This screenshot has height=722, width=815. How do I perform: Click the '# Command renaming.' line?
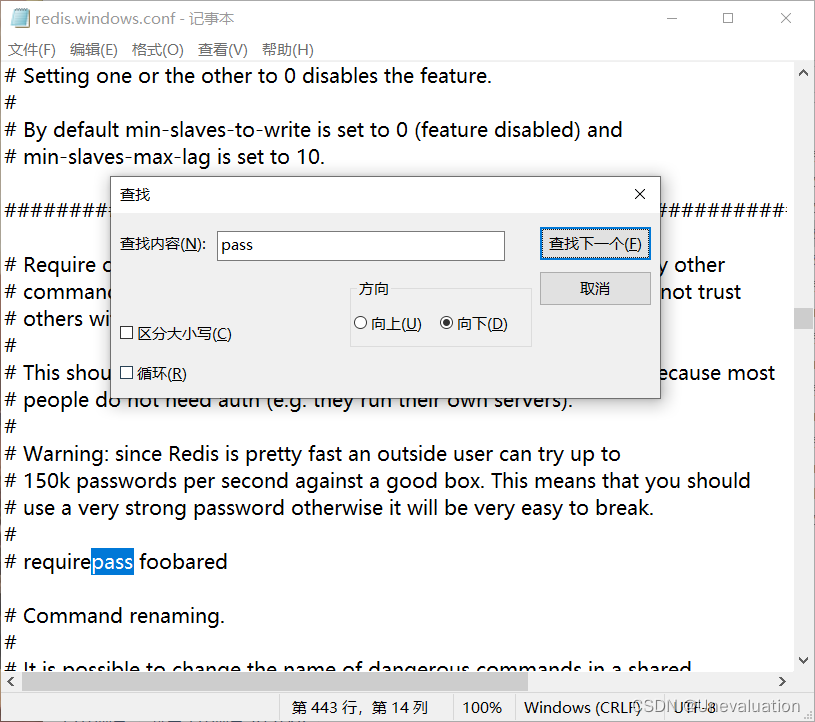tap(115, 616)
